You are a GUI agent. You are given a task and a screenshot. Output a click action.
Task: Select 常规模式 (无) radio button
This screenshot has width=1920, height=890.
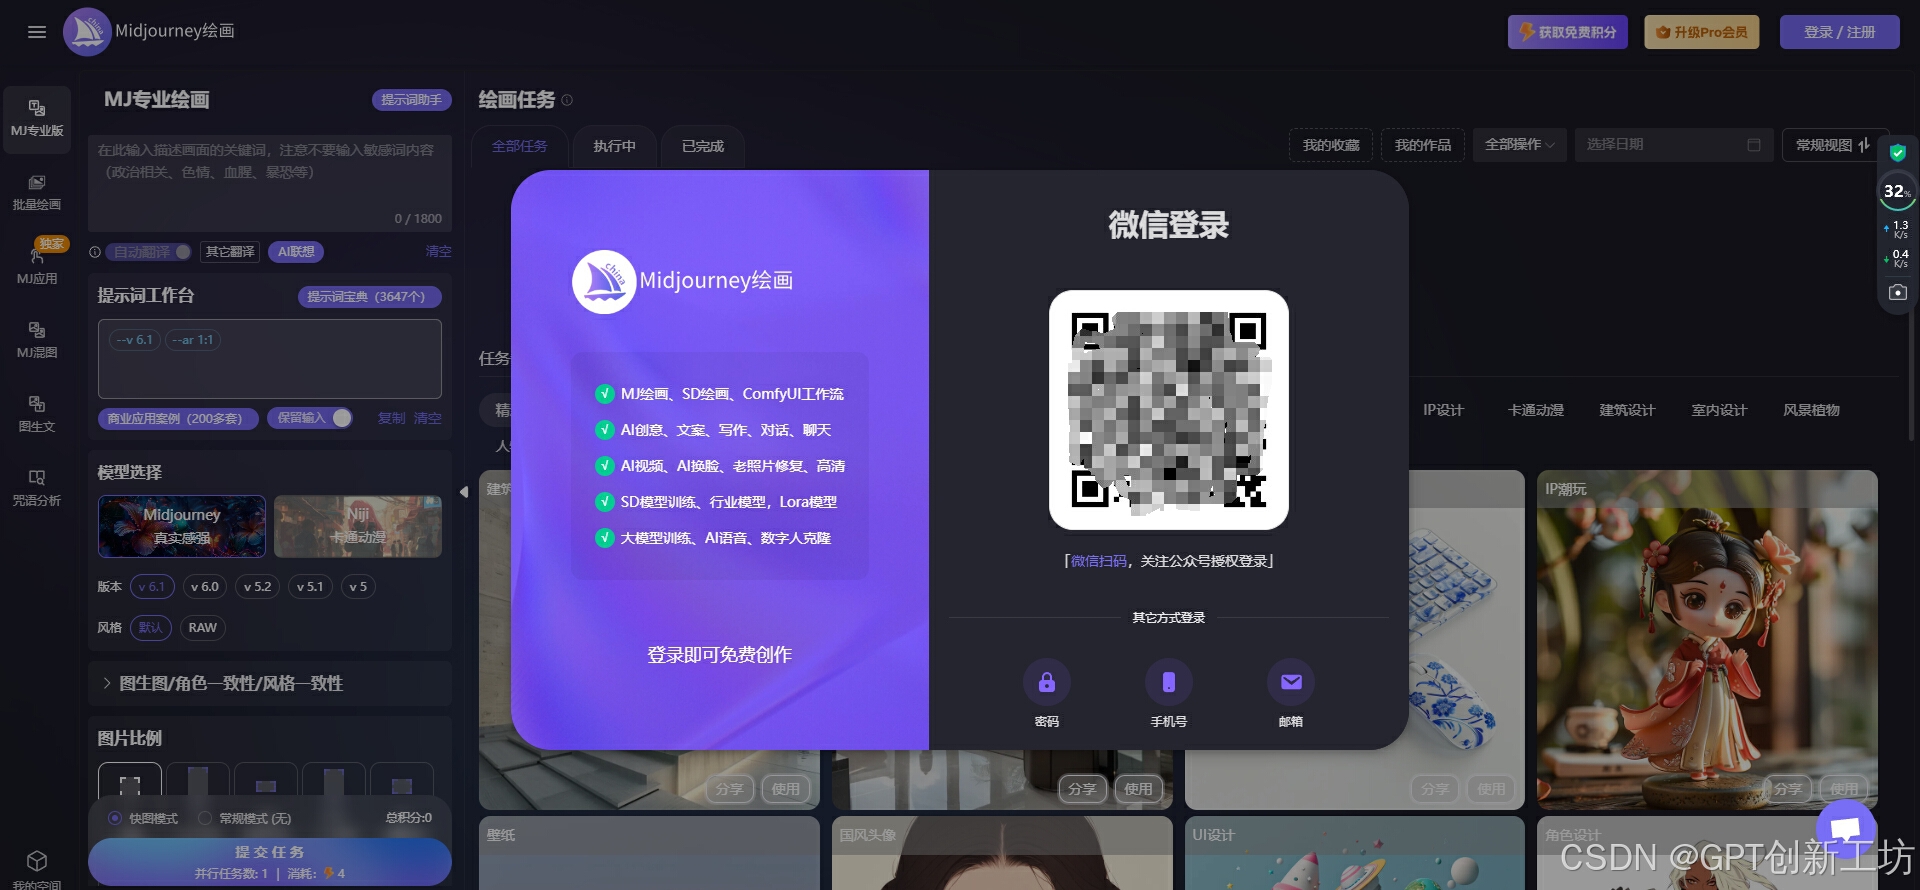(x=205, y=818)
